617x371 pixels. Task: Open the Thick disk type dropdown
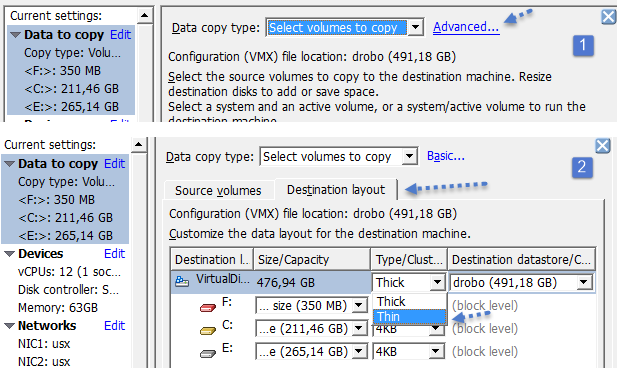pyautogui.click(x=437, y=282)
